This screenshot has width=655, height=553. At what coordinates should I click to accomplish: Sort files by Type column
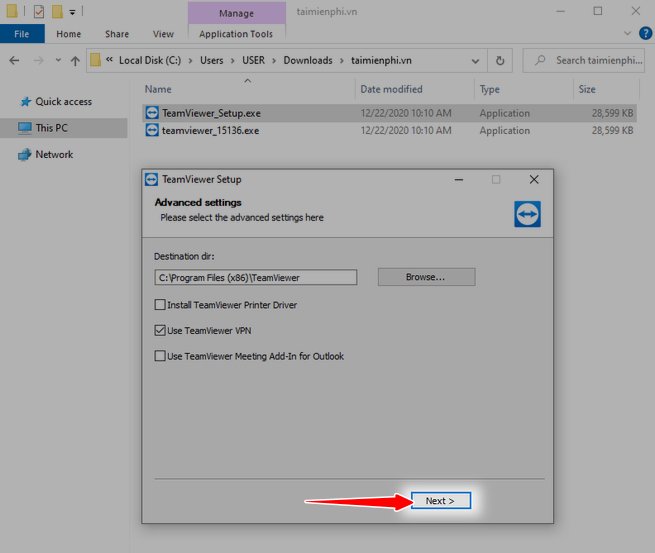tap(490, 89)
